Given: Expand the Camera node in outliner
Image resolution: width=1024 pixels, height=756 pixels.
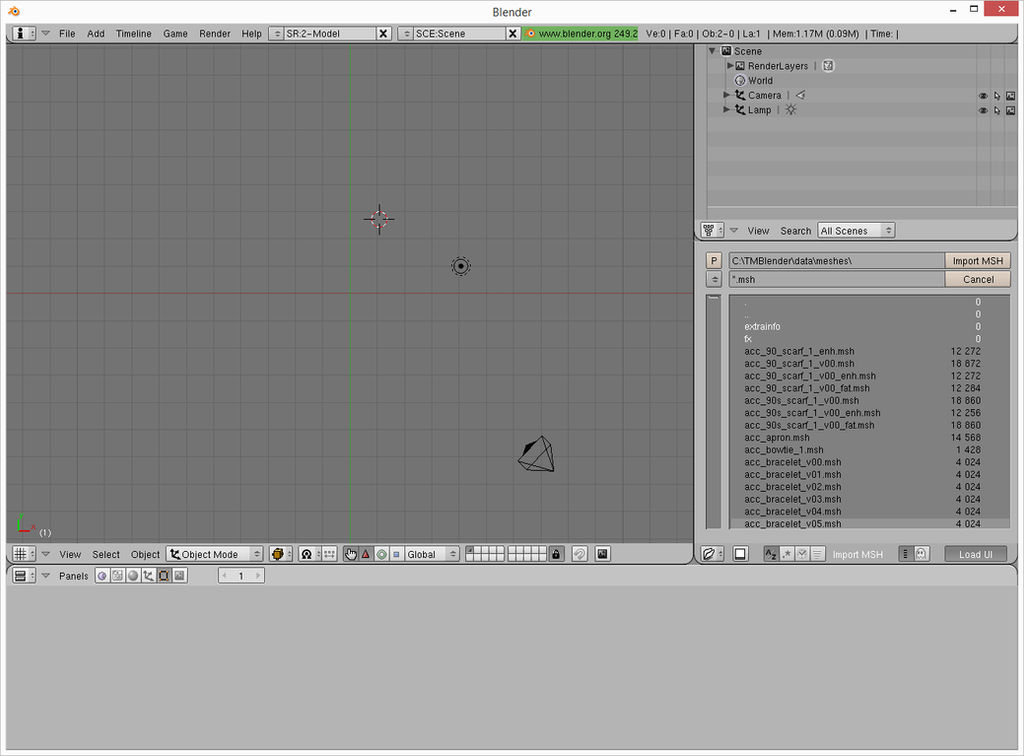Looking at the screenshot, I should pyautogui.click(x=726, y=95).
